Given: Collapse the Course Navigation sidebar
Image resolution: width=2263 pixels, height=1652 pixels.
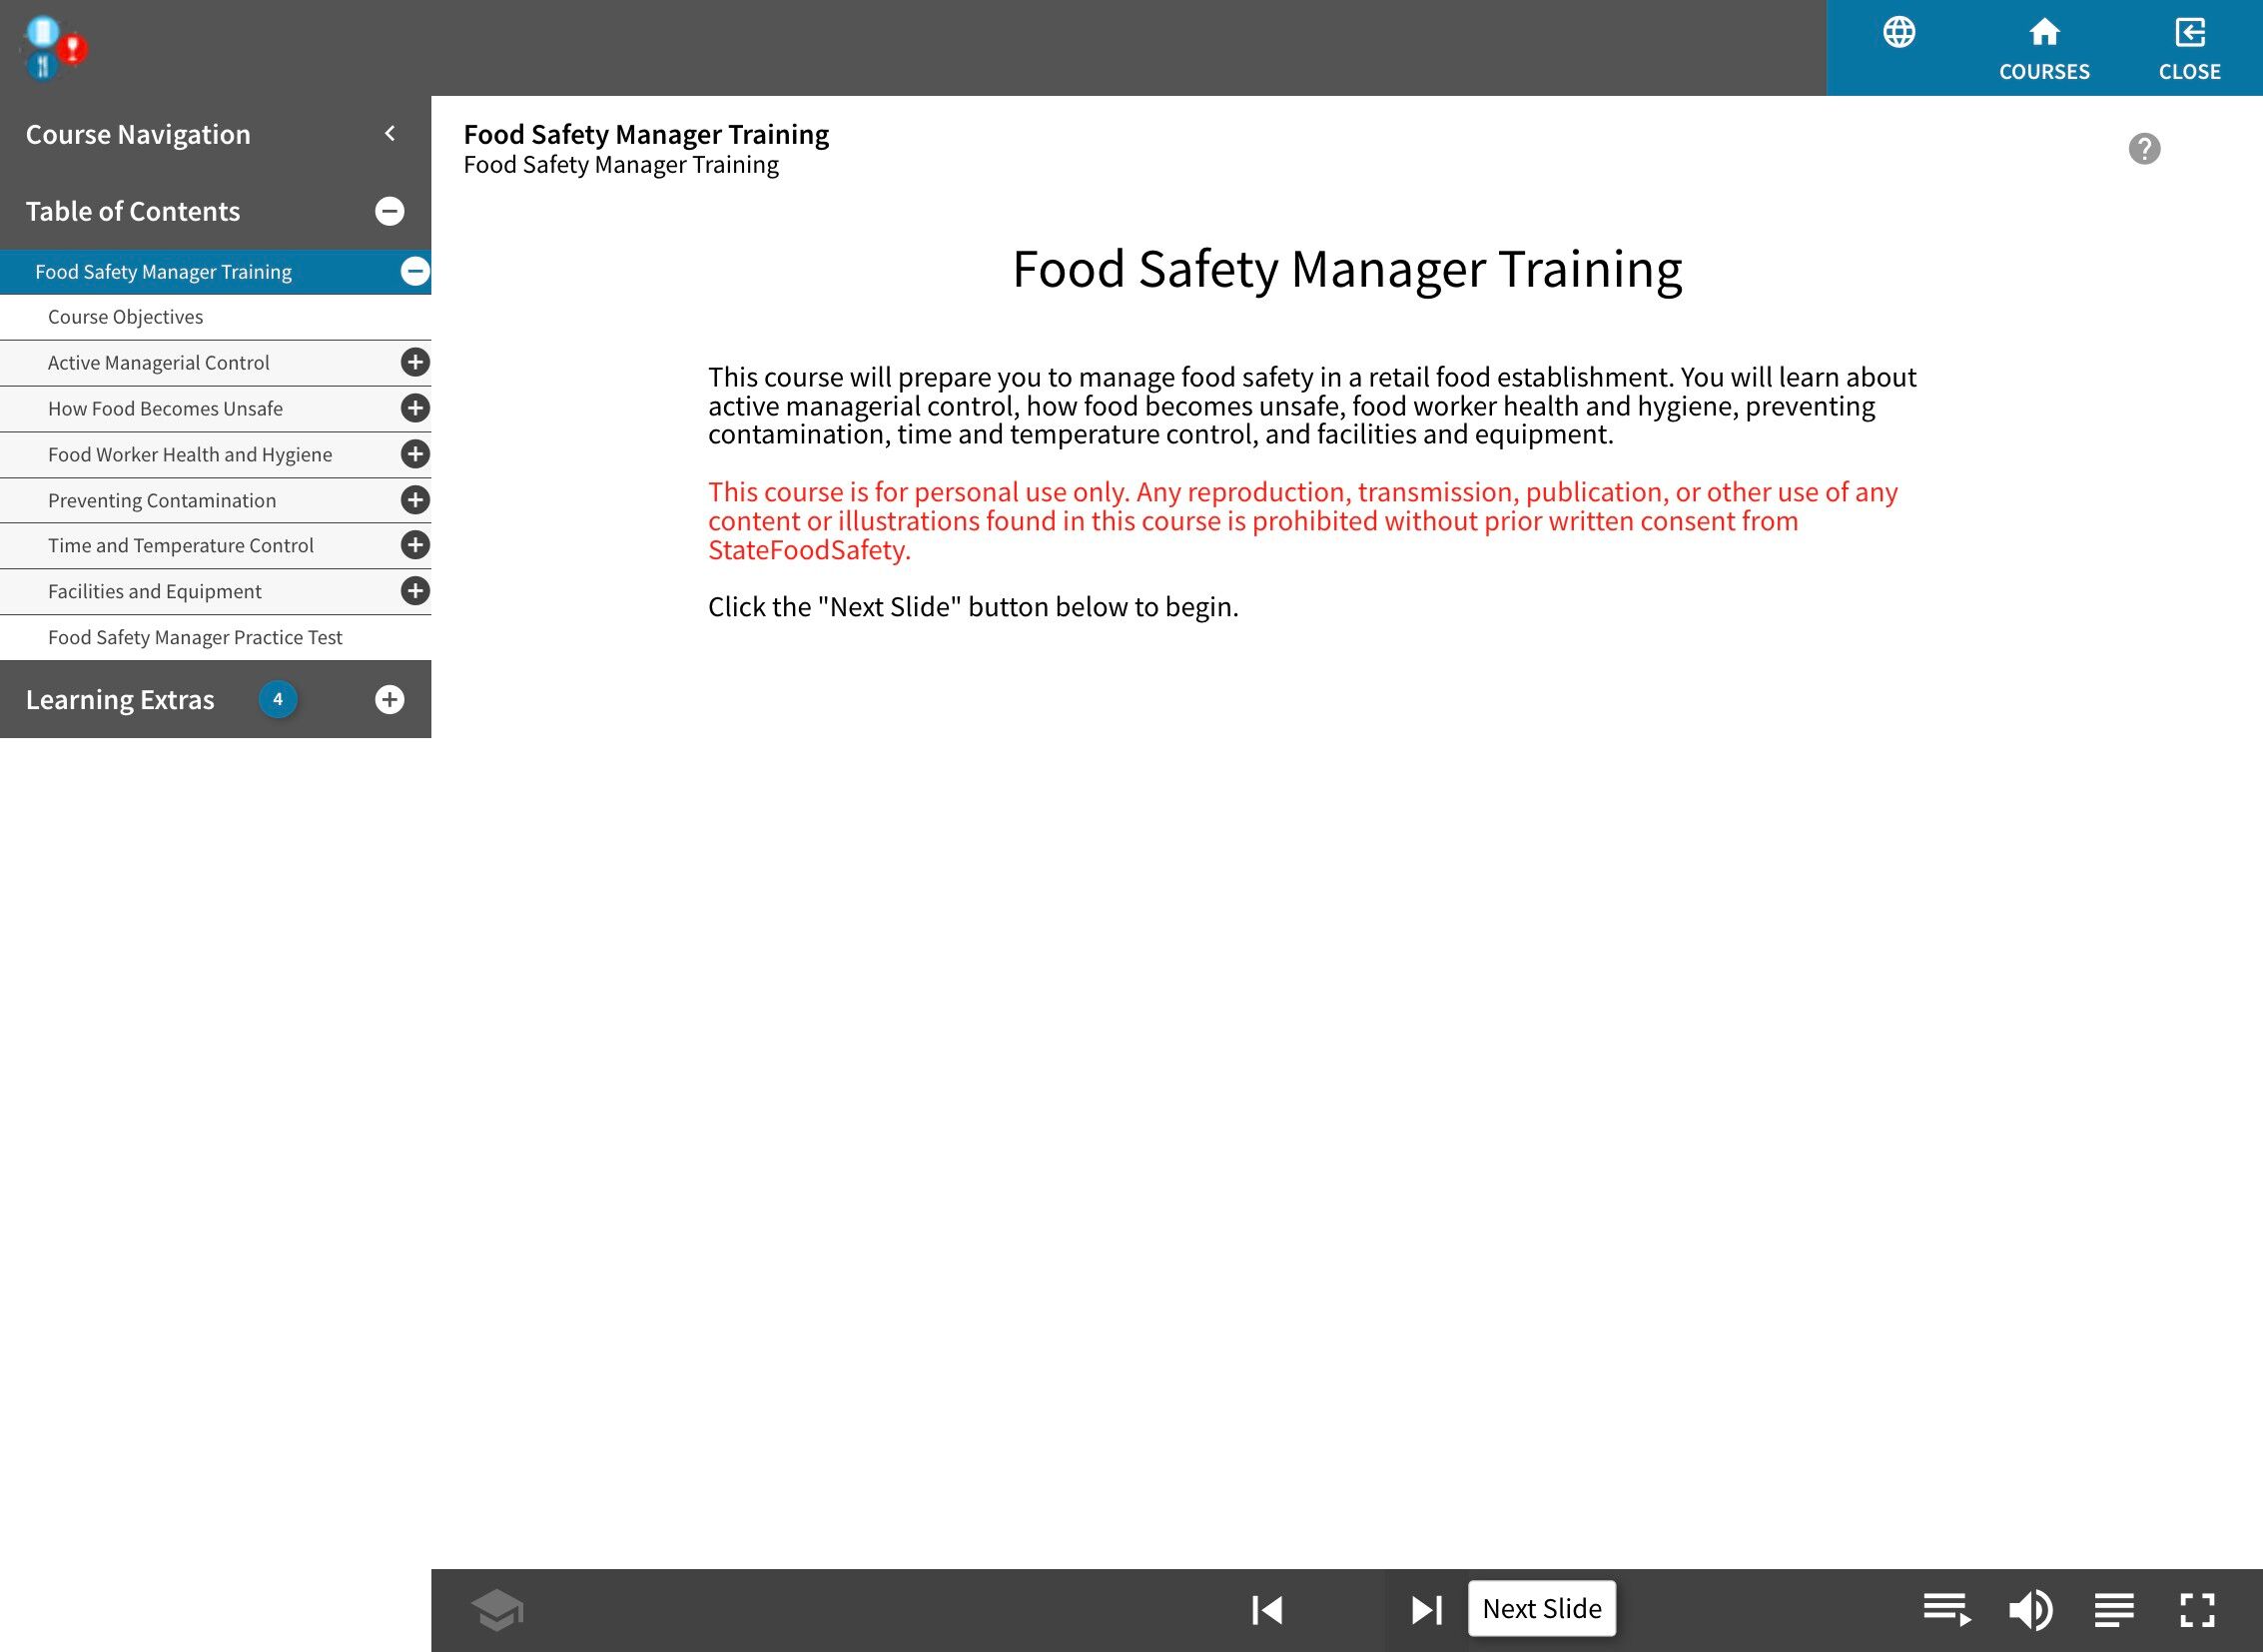Looking at the screenshot, I should 390,134.
